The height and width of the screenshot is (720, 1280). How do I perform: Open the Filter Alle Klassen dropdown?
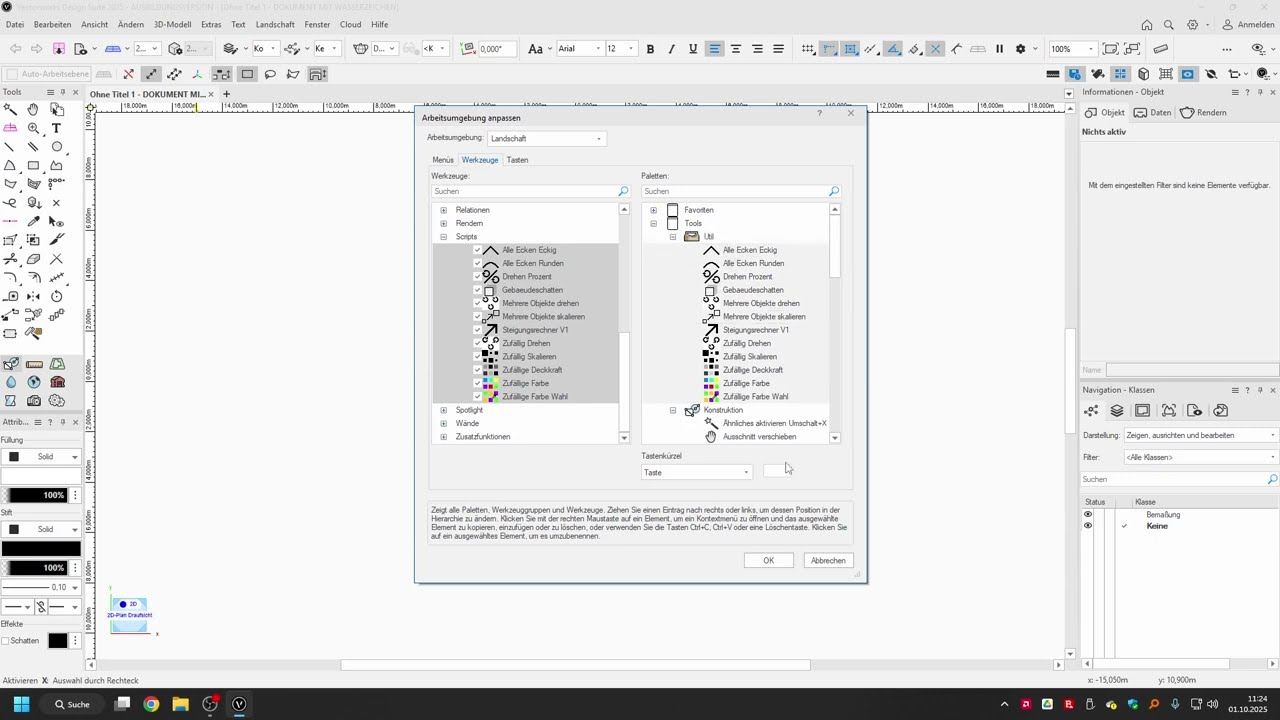(x=1201, y=457)
